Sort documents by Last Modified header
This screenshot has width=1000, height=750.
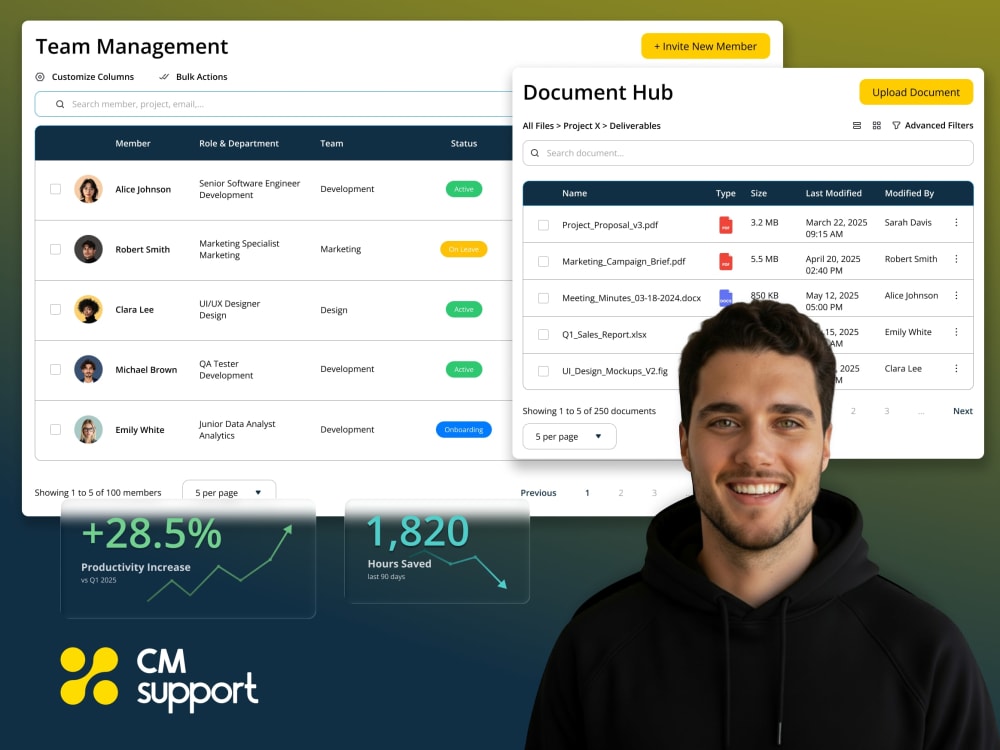click(x=834, y=193)
